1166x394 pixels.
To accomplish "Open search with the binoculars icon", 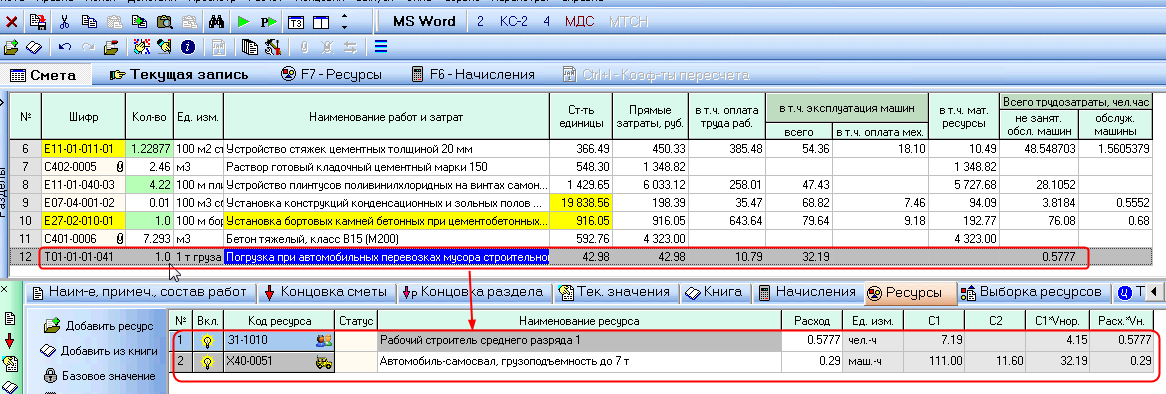I will coord(216,22).
